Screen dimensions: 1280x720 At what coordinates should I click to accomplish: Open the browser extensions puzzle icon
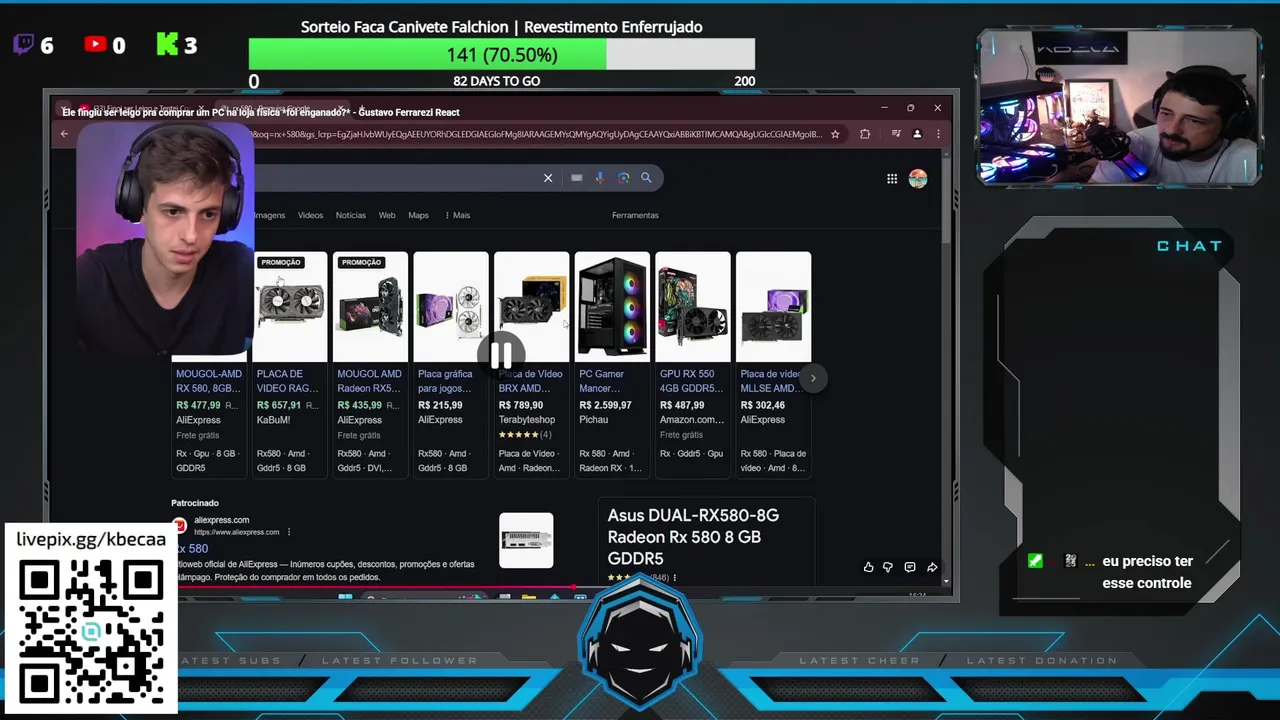coord(865,134)
